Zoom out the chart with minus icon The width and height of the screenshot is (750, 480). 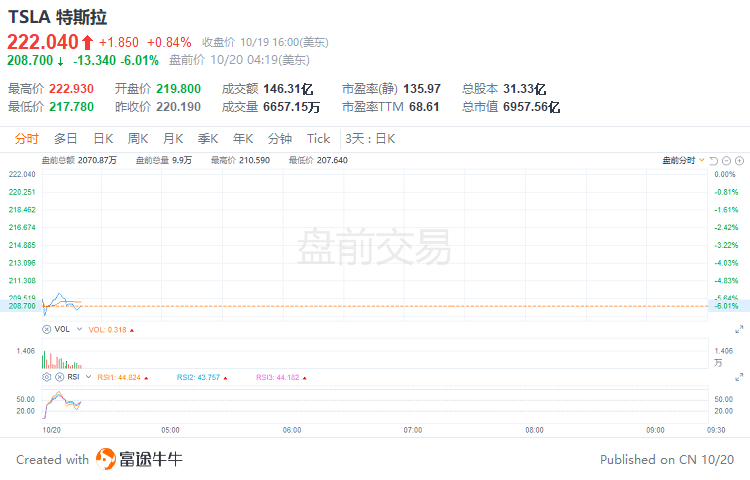coord(727,161)
